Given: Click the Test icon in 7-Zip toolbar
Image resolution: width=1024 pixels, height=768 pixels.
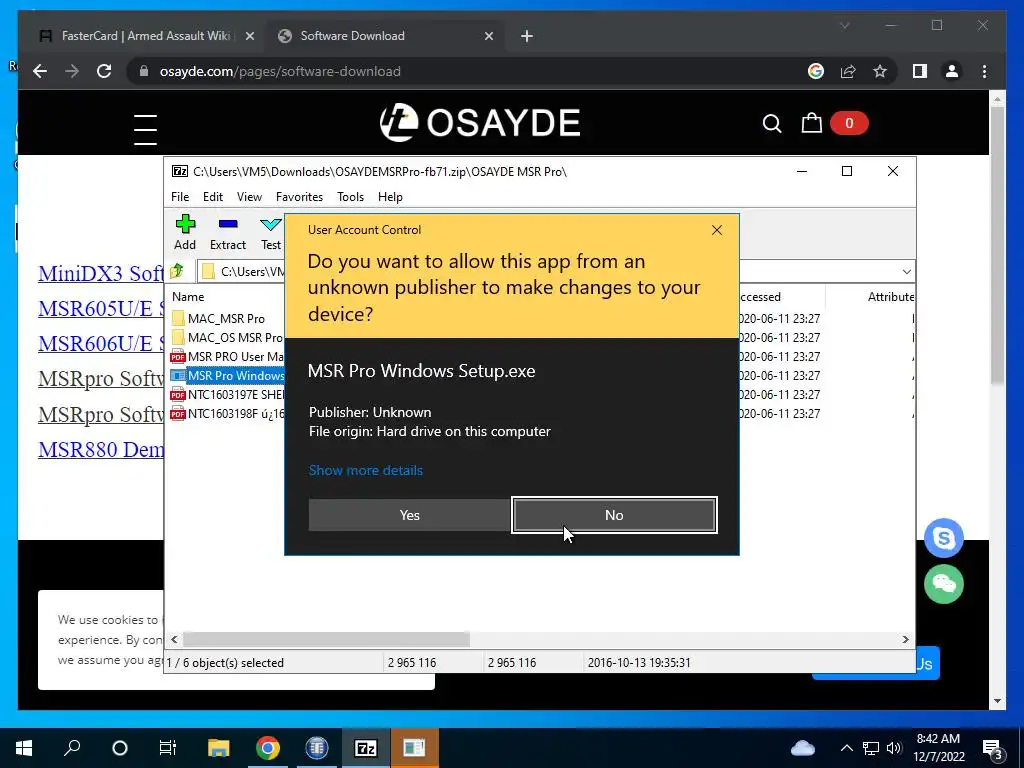Looking at the screenshot, I should click(270, 232).
